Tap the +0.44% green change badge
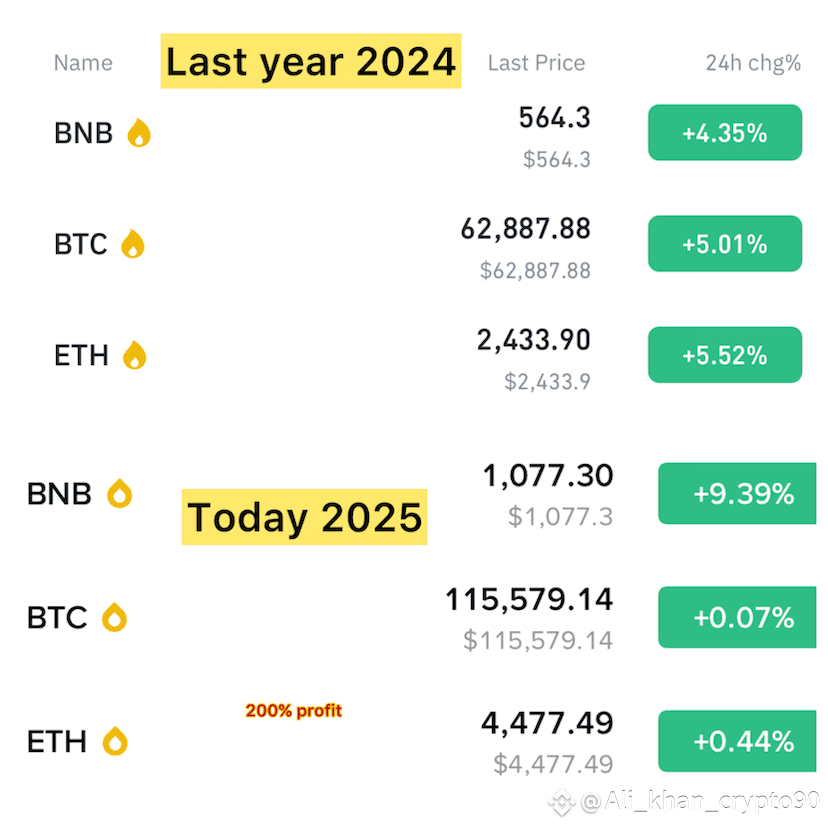The width and height of the screenshot is (828, 828). (x=738, y=741)
